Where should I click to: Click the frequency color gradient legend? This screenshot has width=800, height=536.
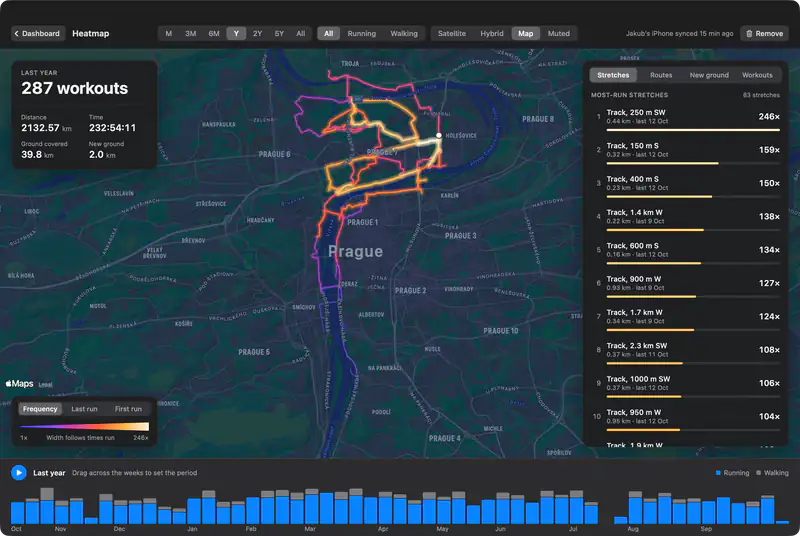pos(85,426)
